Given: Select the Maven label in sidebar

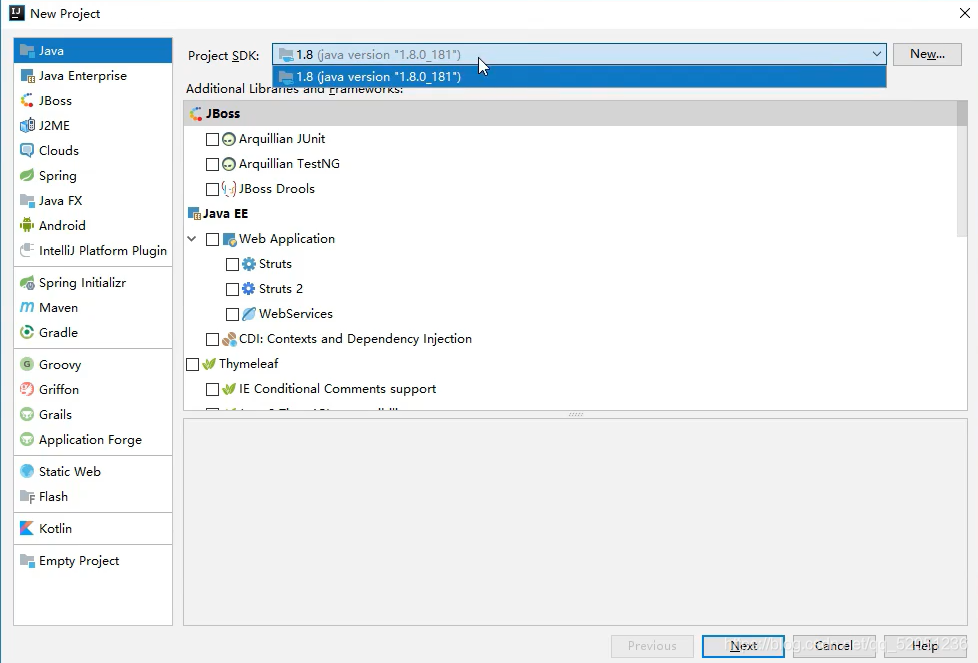Looking at the screenshot, I should pos(59,307).
